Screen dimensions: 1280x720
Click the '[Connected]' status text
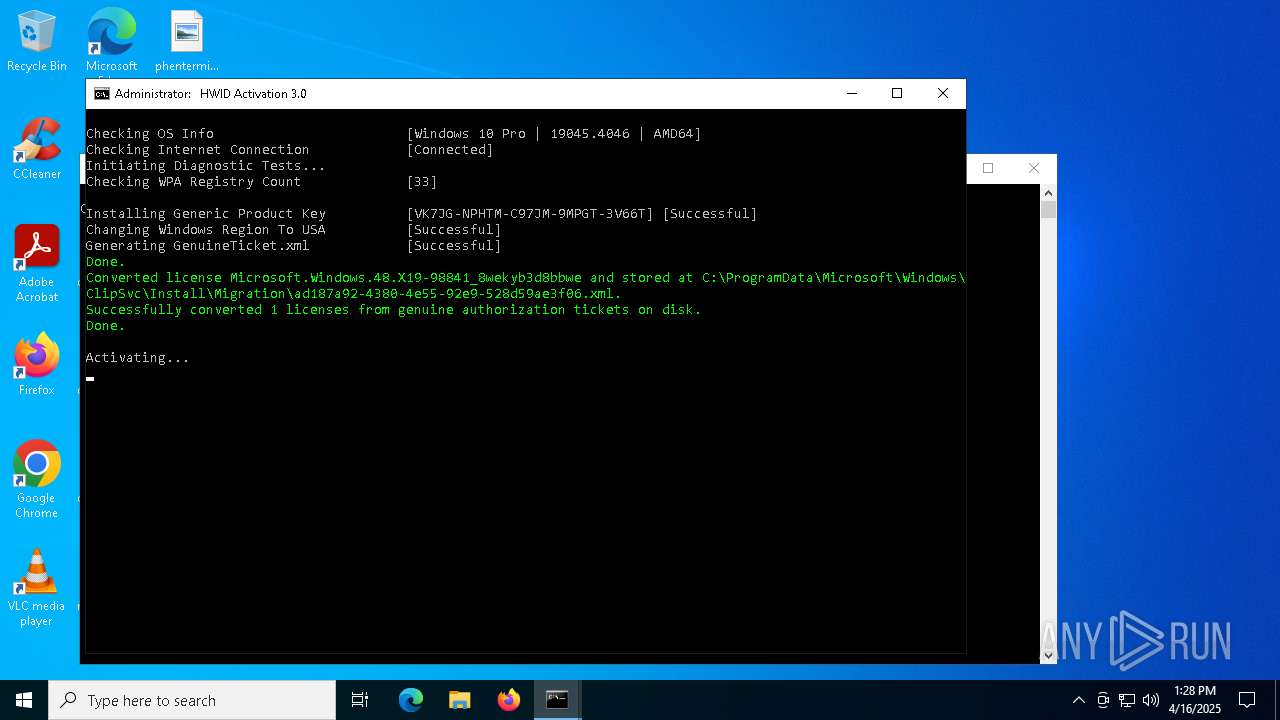[x=450, y=150]
